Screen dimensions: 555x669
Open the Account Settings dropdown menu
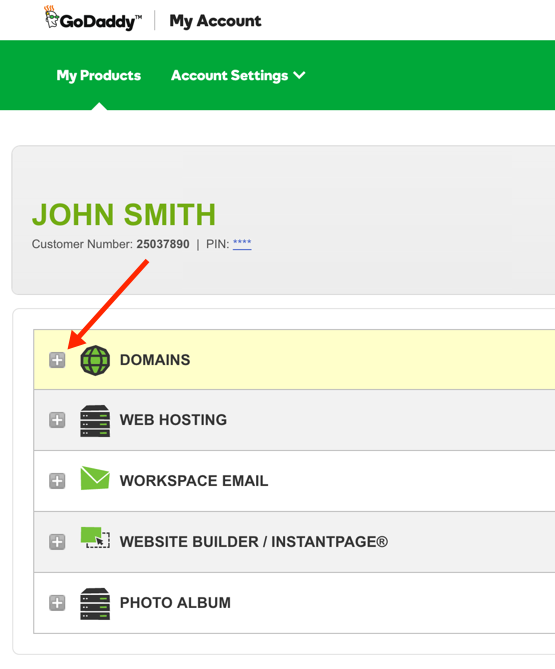pyautogui.click(x=238, y=76)
